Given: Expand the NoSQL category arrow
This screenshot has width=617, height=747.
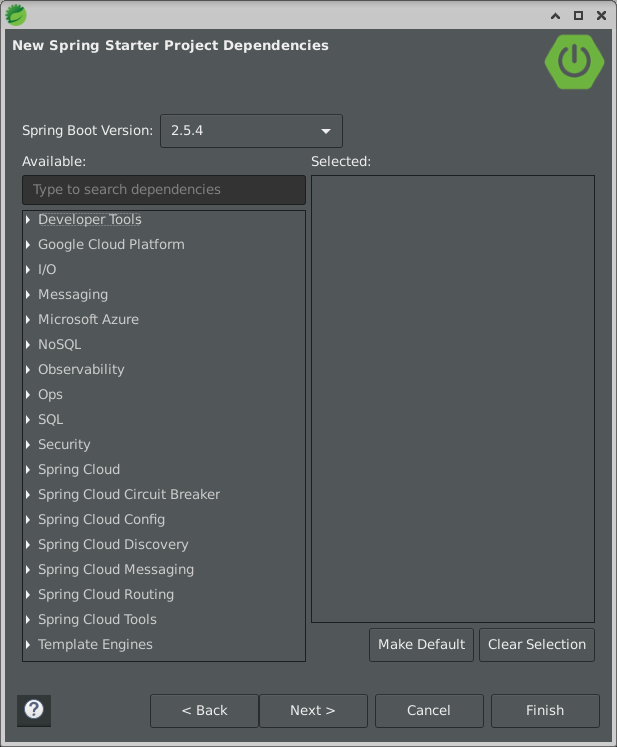Looking at the screenshot, I should pyautogui.click(x=28, y=344).
